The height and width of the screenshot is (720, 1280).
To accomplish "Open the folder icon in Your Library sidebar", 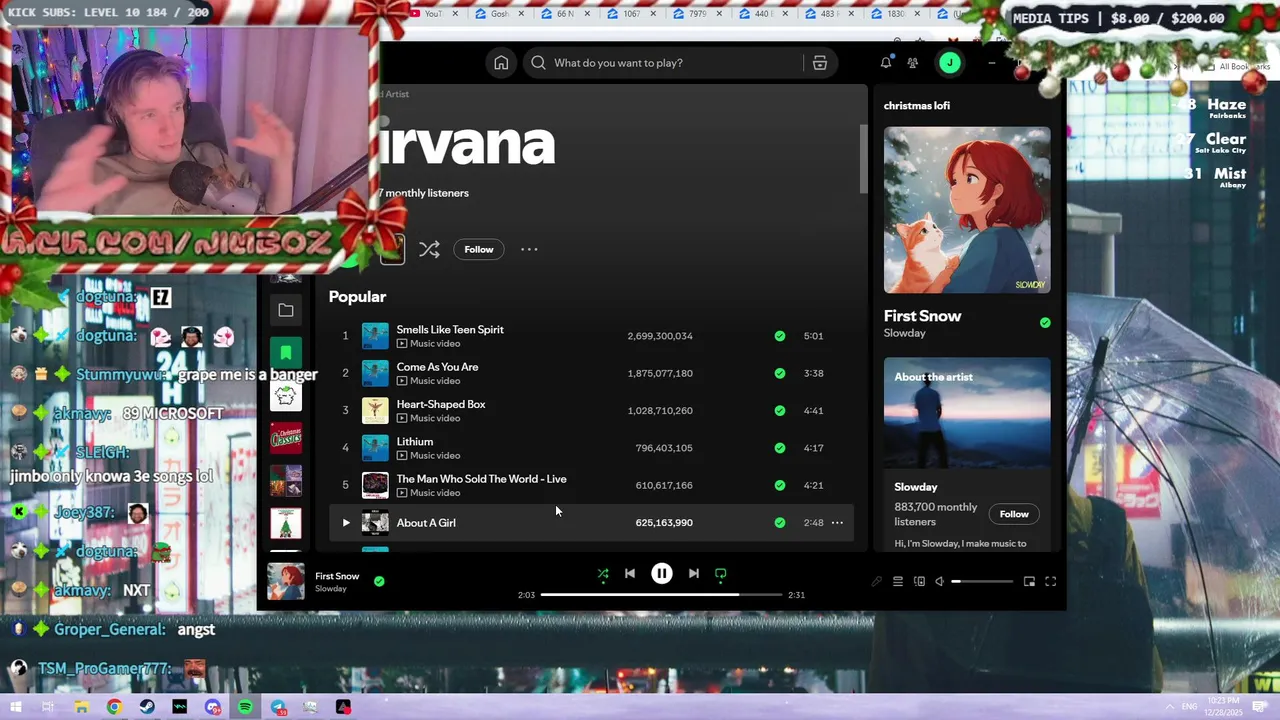I will 286,311.
